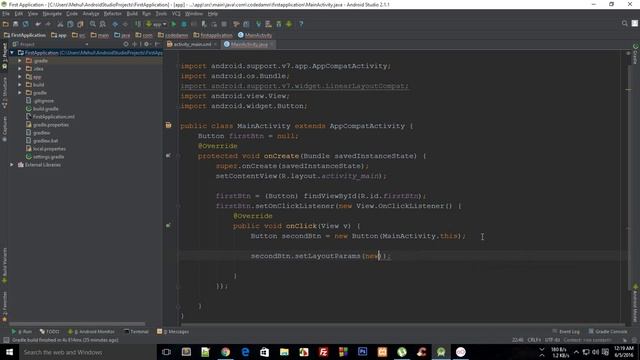This screenshot has height=360, width=640.
Task: Open the Refactor menu
Action: click(x=113, y=13)
